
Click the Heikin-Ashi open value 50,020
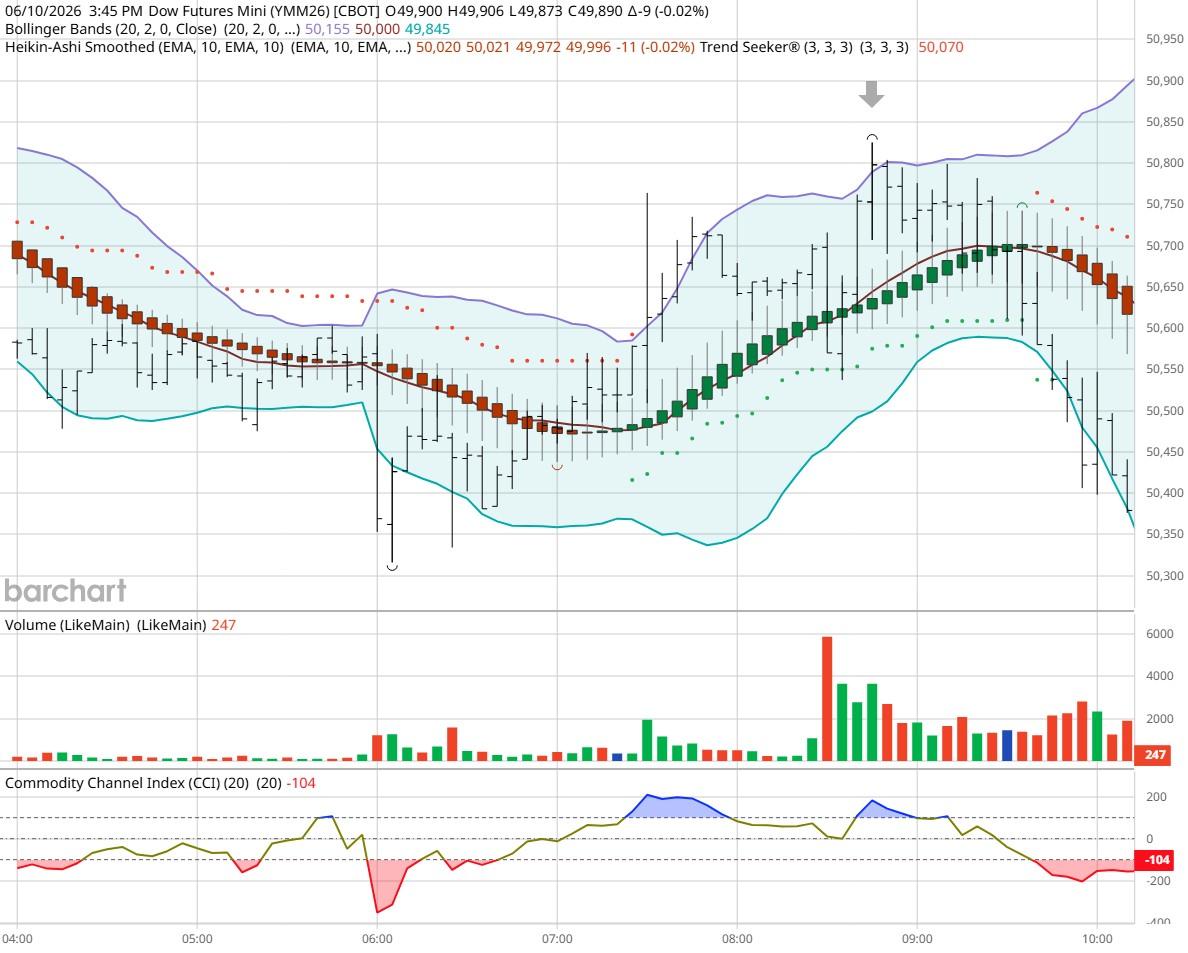439,47
